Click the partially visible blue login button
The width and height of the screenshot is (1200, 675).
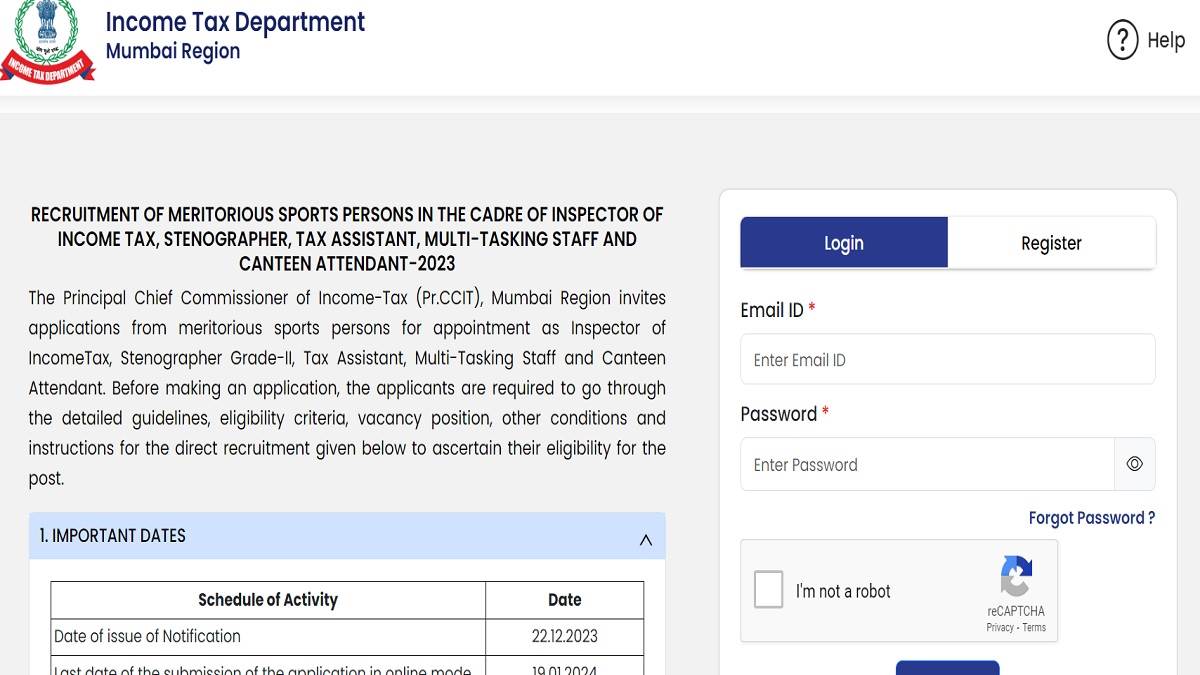(x=947, y=668)
